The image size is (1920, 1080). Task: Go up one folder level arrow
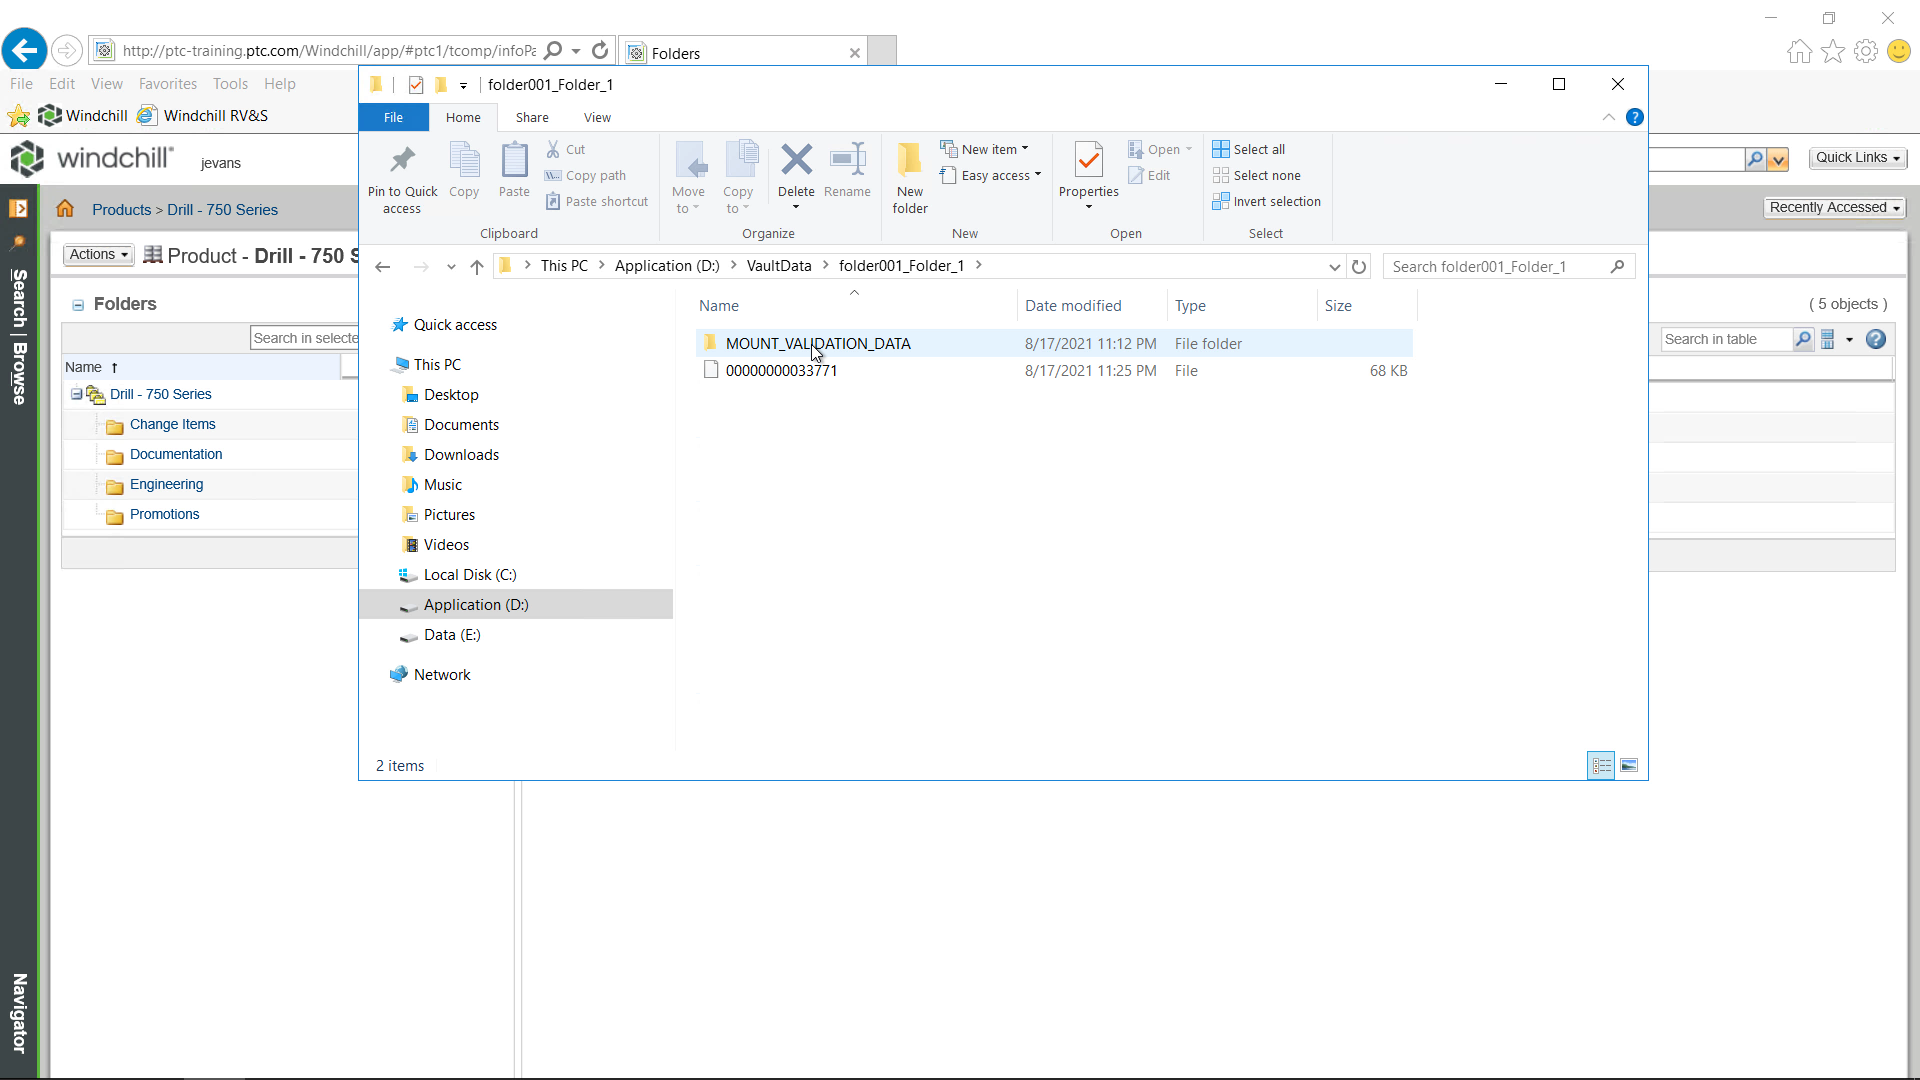[x=477, y=266]
